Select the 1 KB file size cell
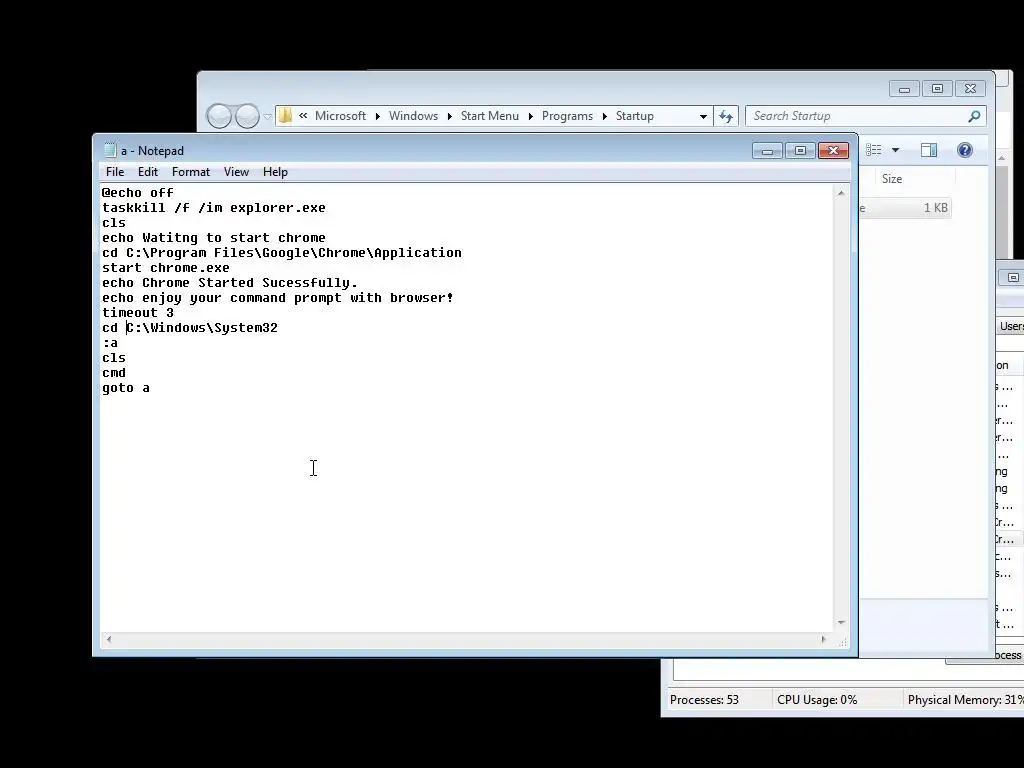 (x=935, y=208)
